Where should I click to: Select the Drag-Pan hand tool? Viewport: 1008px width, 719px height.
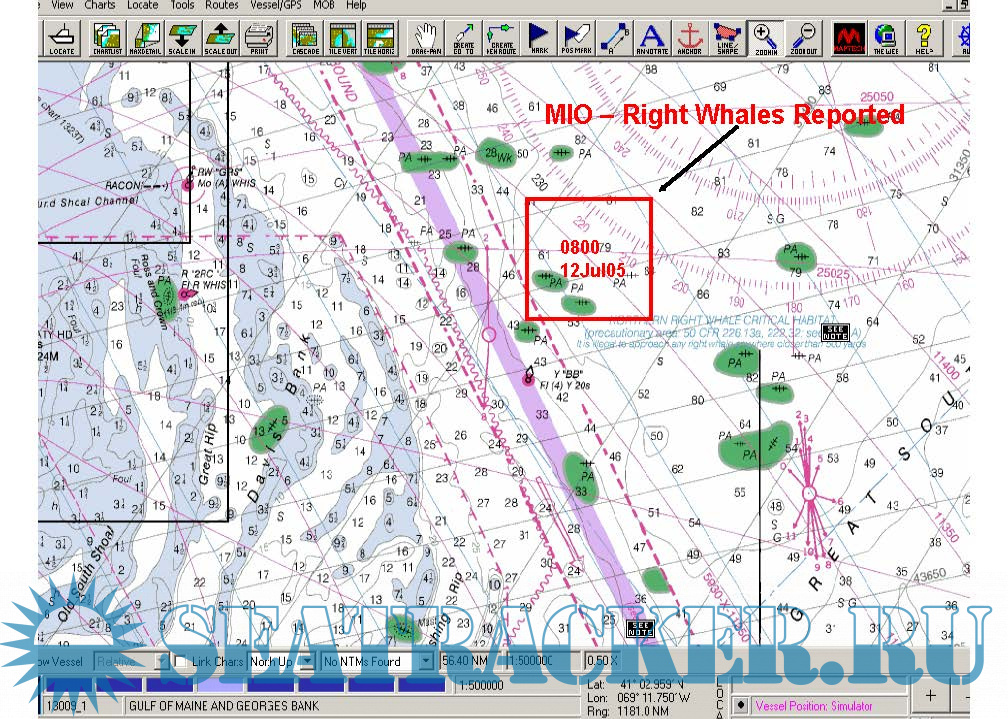(427, 37)
